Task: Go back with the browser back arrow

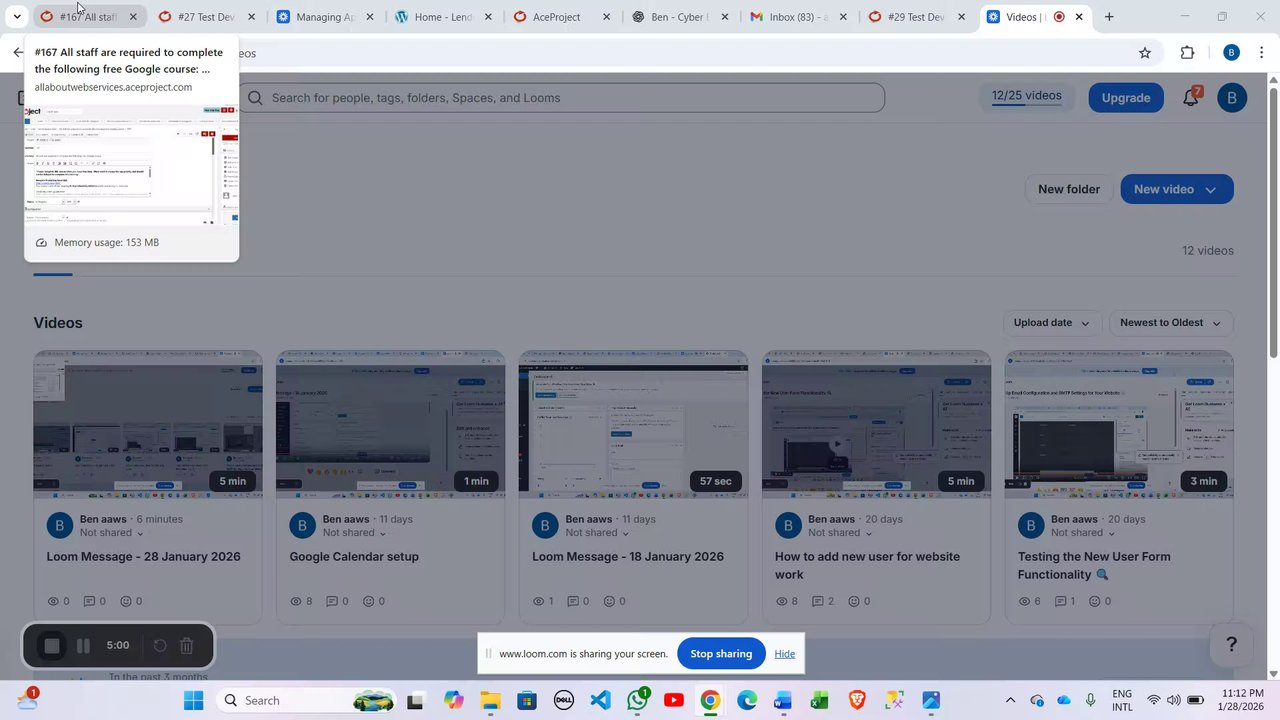Action: point(18,53)
